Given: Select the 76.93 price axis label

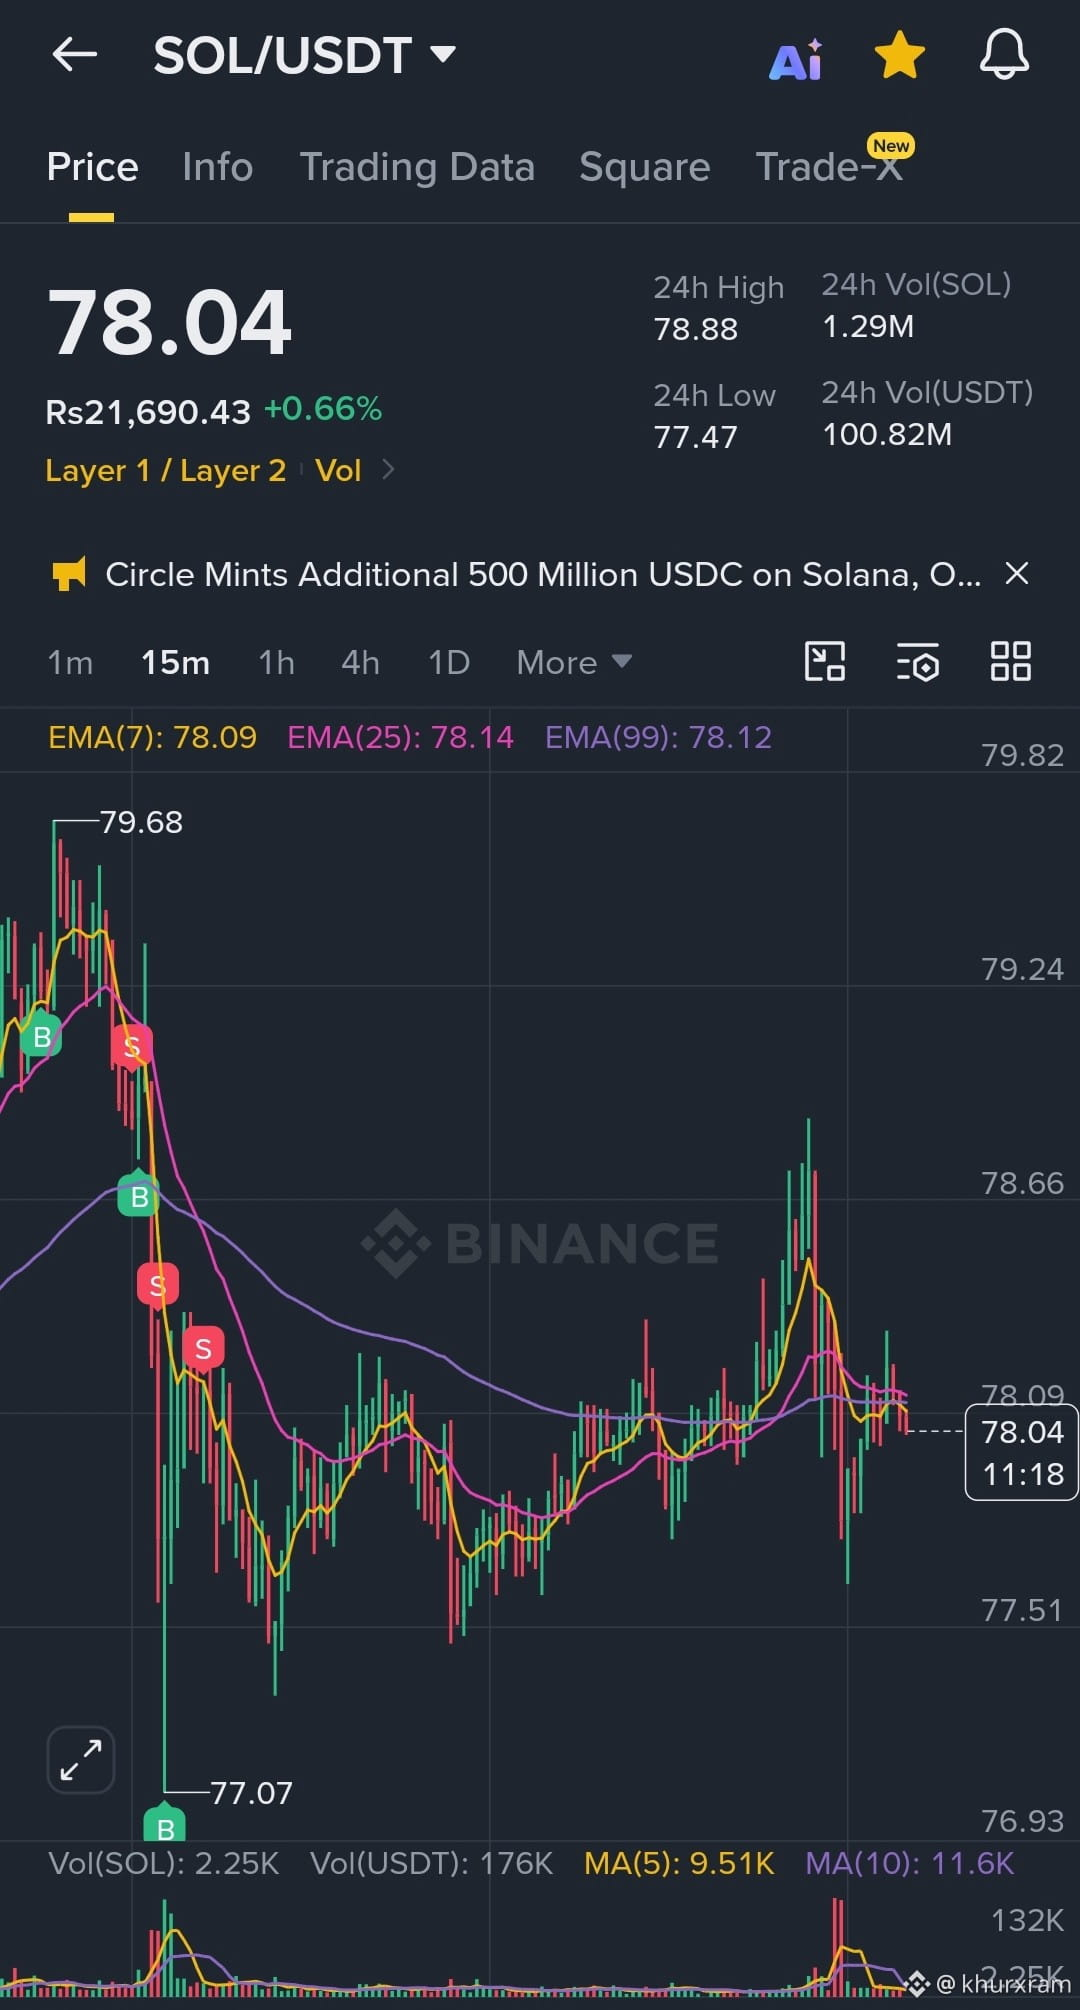Looking at the screenshot, I should pos(1022,1821).
